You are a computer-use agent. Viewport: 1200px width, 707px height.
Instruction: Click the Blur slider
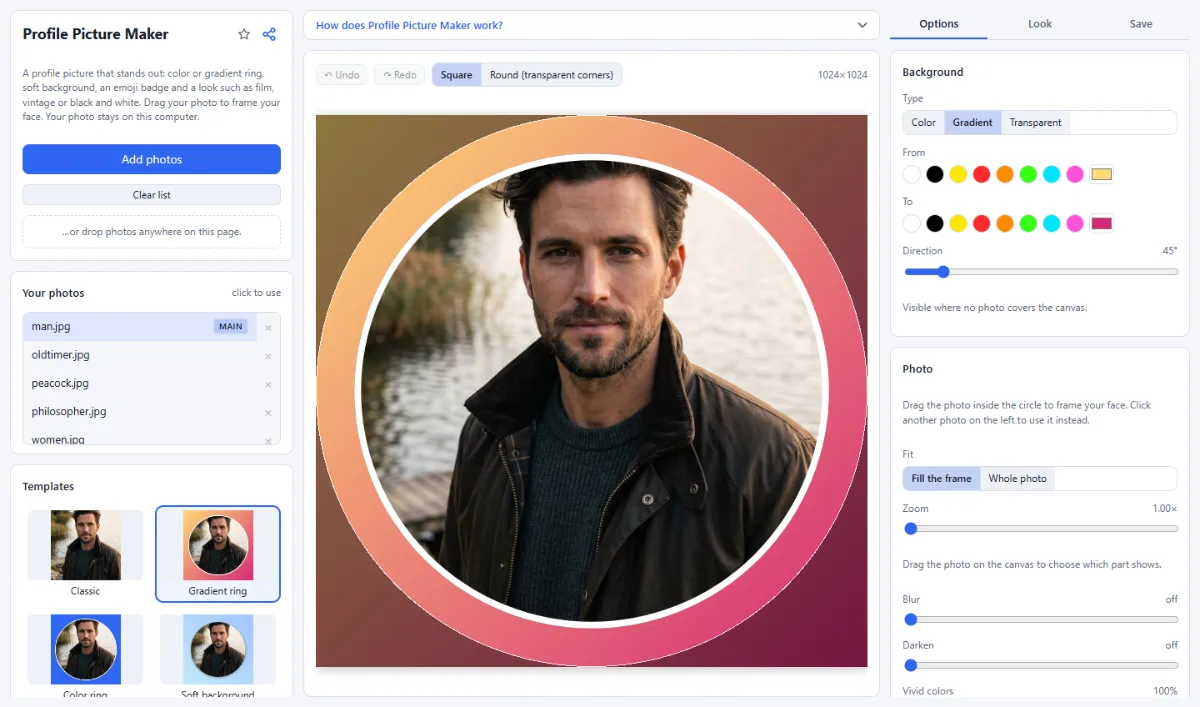(1040, 620)
